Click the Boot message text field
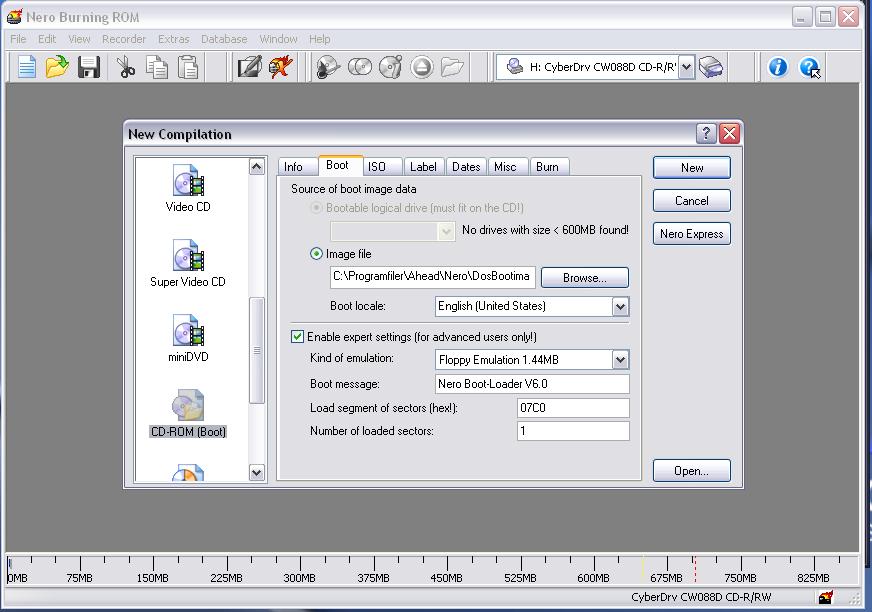The width and height of the screenshot is (872, 612). pyautogui.click(x=532, y=384)
